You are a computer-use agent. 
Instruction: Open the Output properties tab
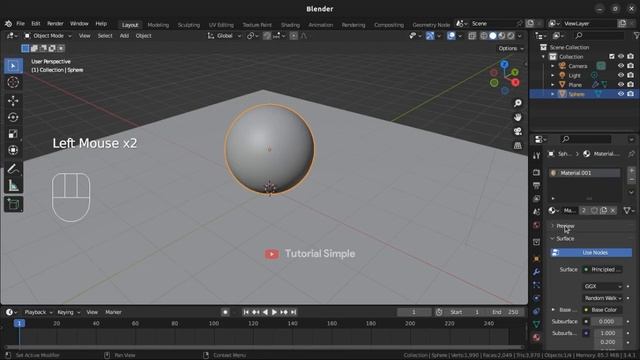point(536,186)
